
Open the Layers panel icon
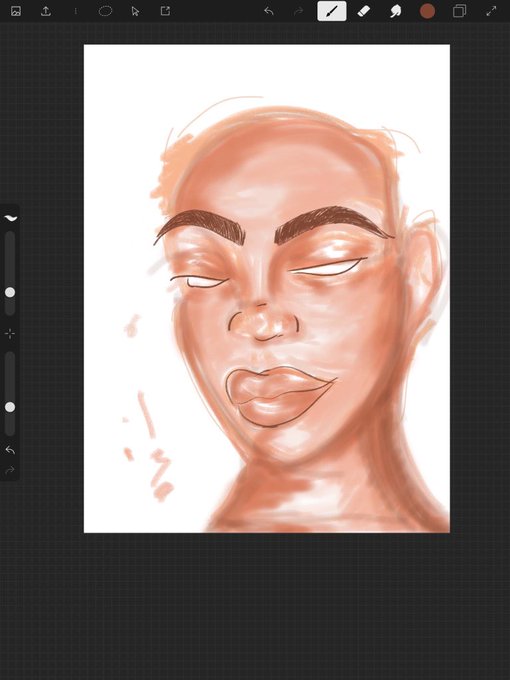459,11
